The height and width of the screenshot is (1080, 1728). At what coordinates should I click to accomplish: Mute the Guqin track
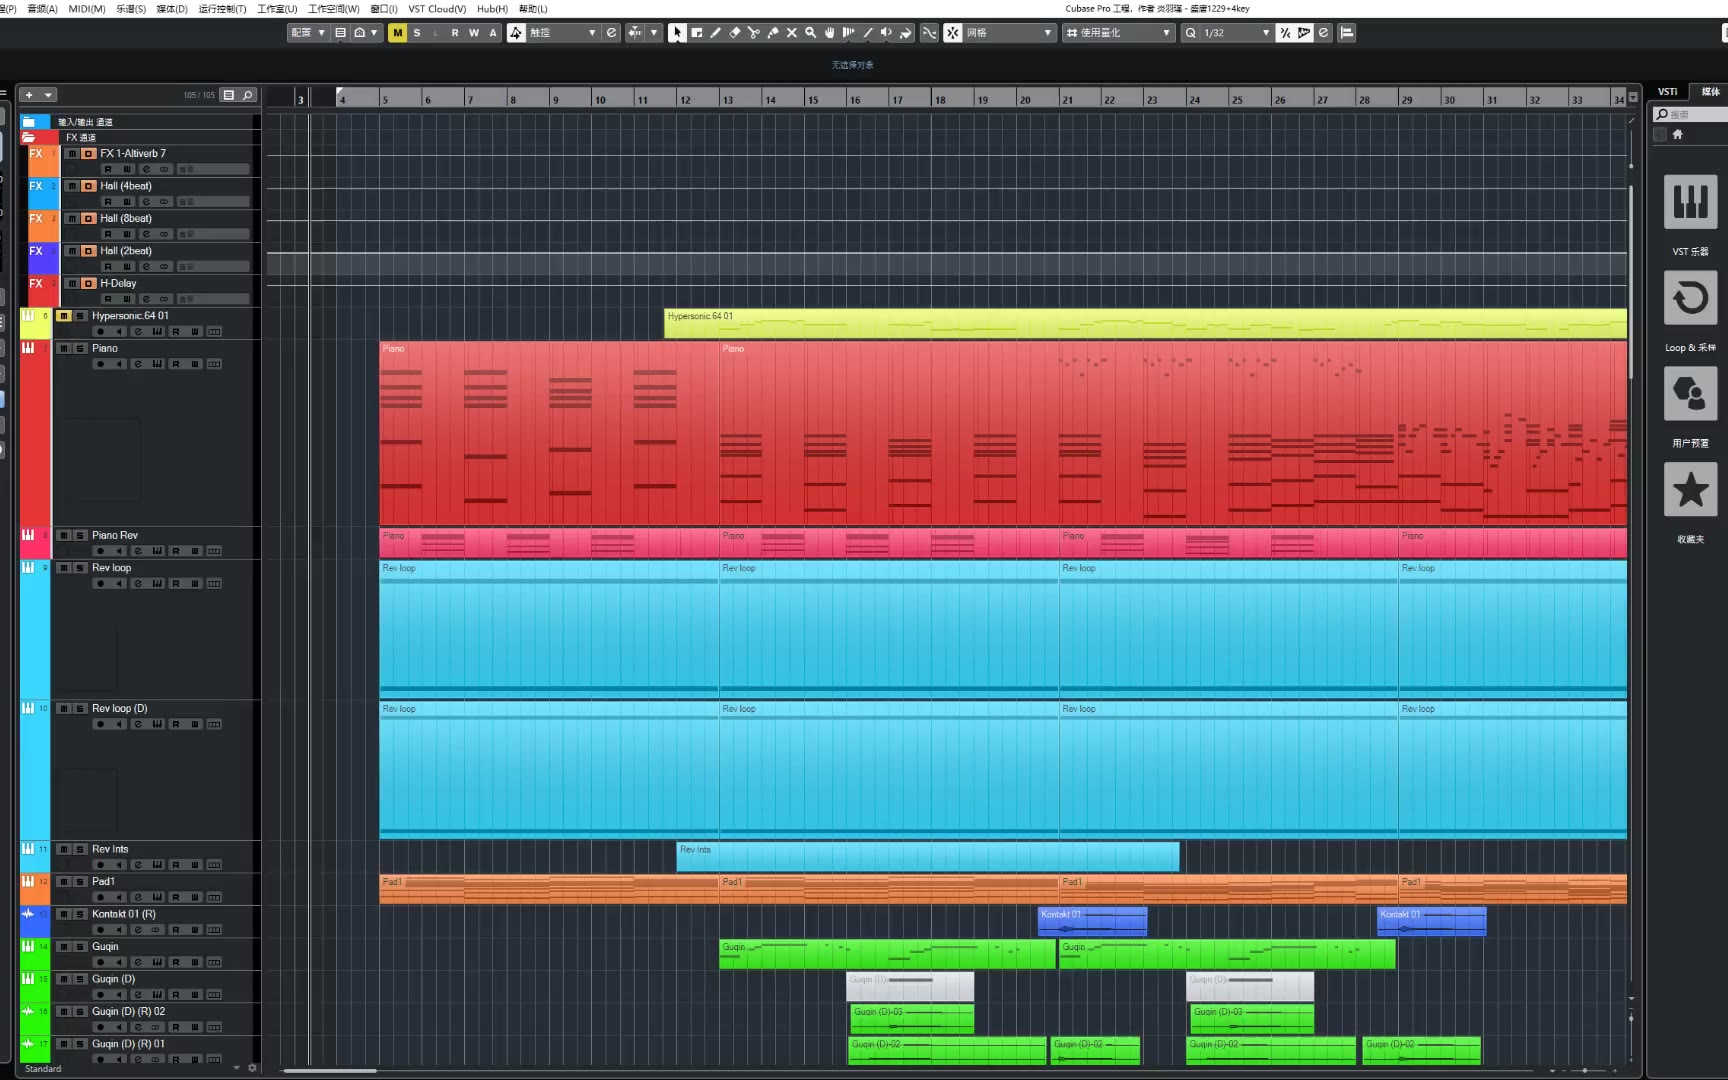[64, 946]
